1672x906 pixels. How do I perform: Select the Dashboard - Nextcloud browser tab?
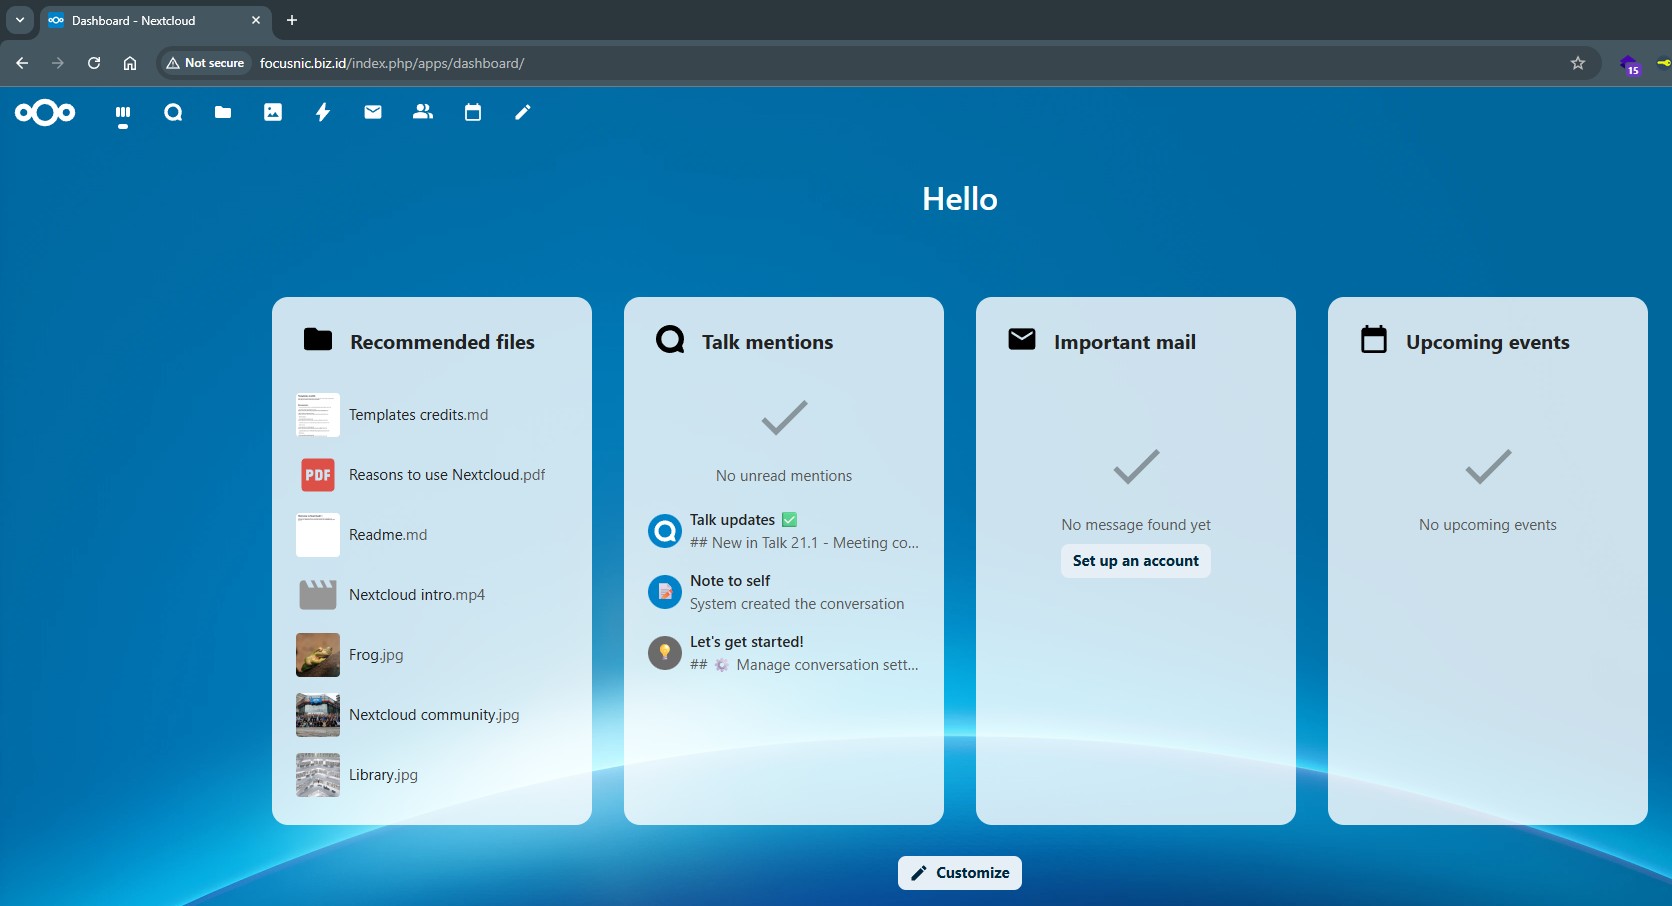tap(150, 21)
